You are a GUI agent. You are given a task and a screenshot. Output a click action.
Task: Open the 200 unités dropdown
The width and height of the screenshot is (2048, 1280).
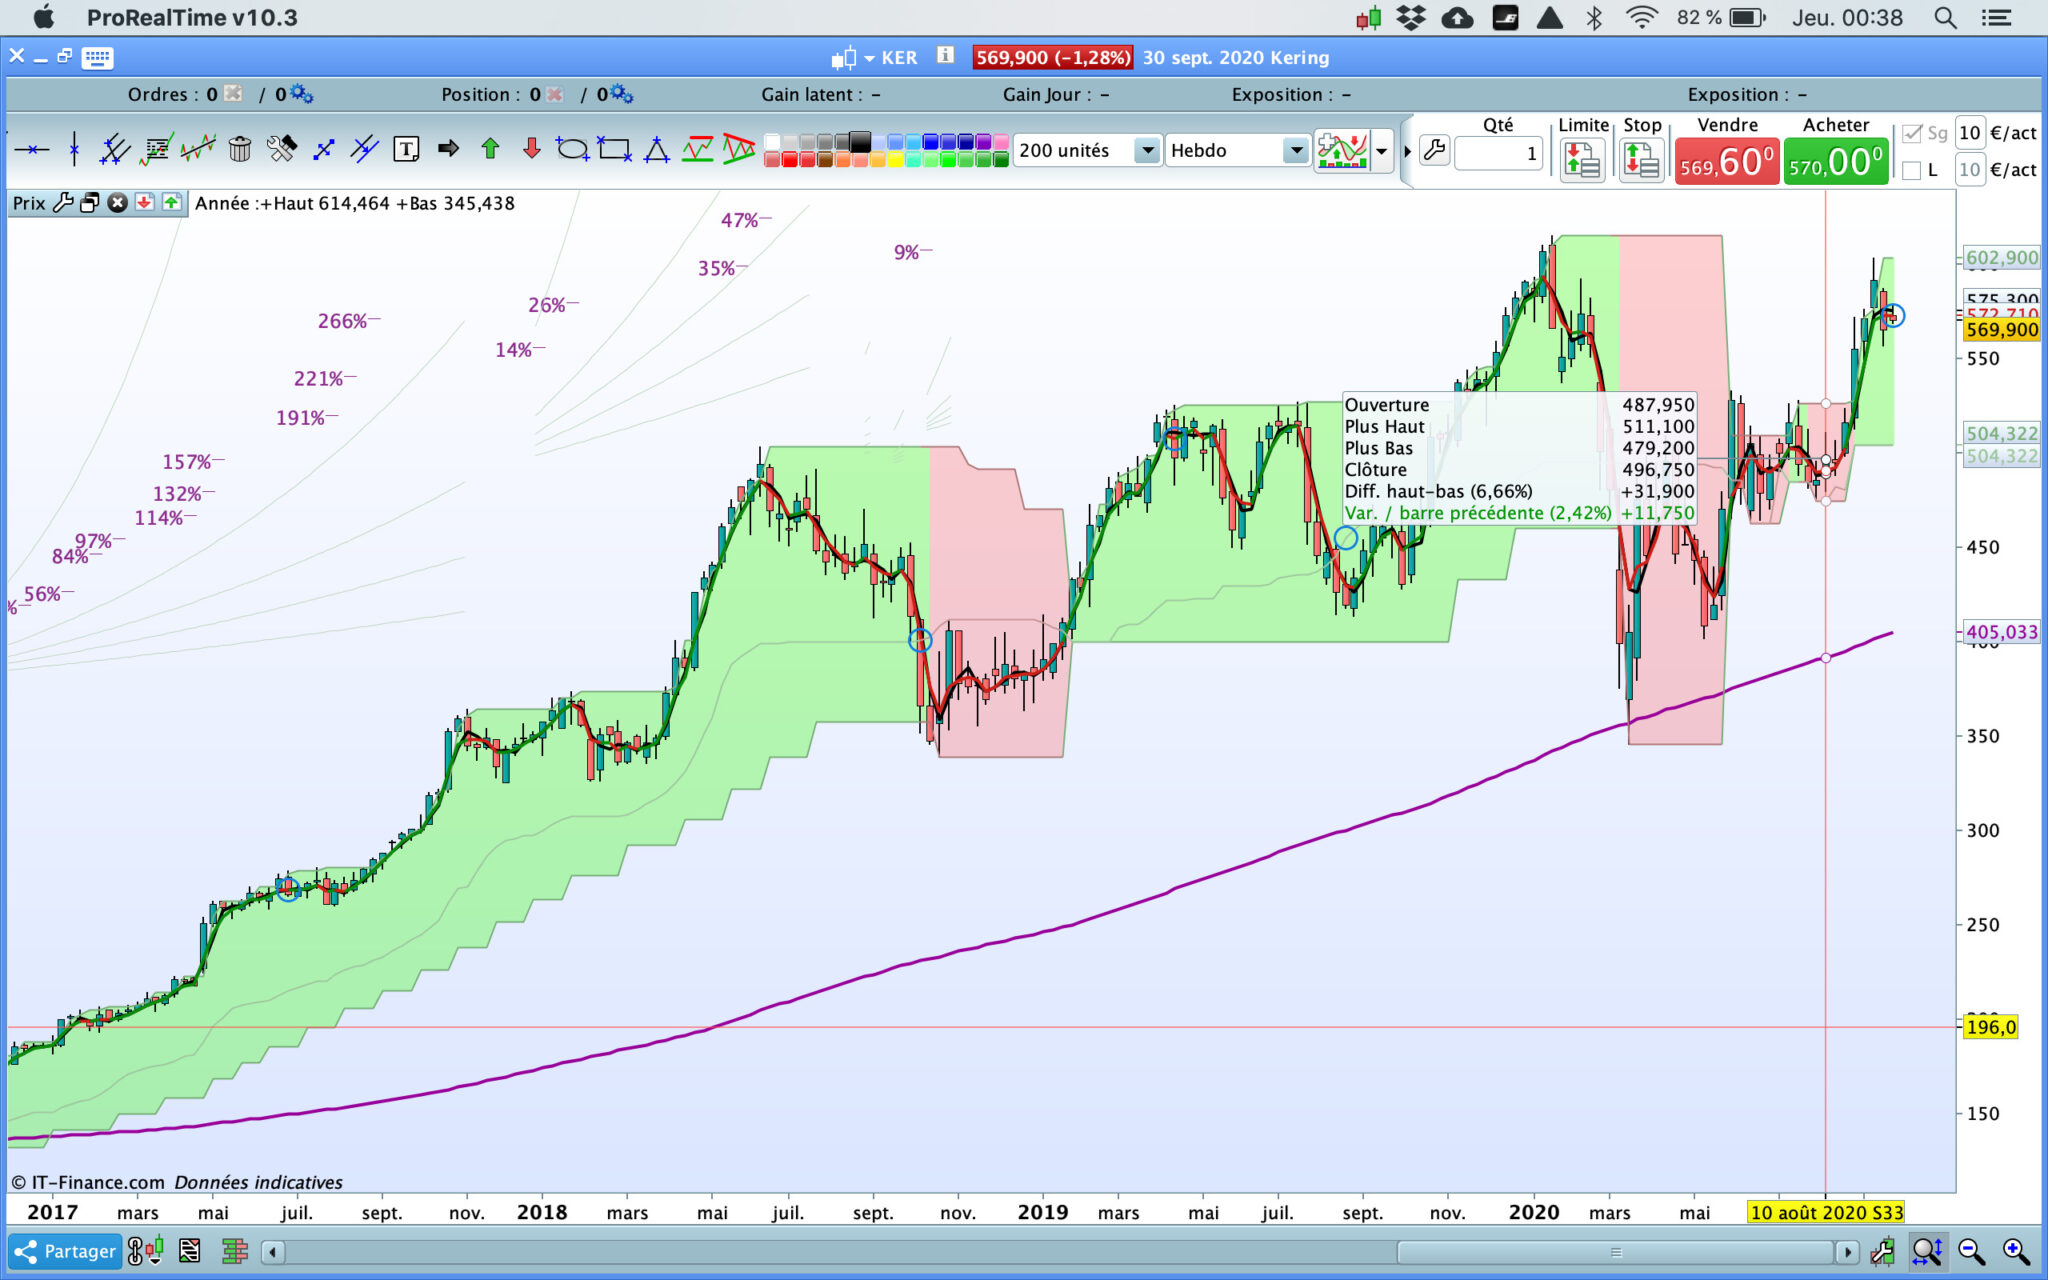coord(1147,151)
